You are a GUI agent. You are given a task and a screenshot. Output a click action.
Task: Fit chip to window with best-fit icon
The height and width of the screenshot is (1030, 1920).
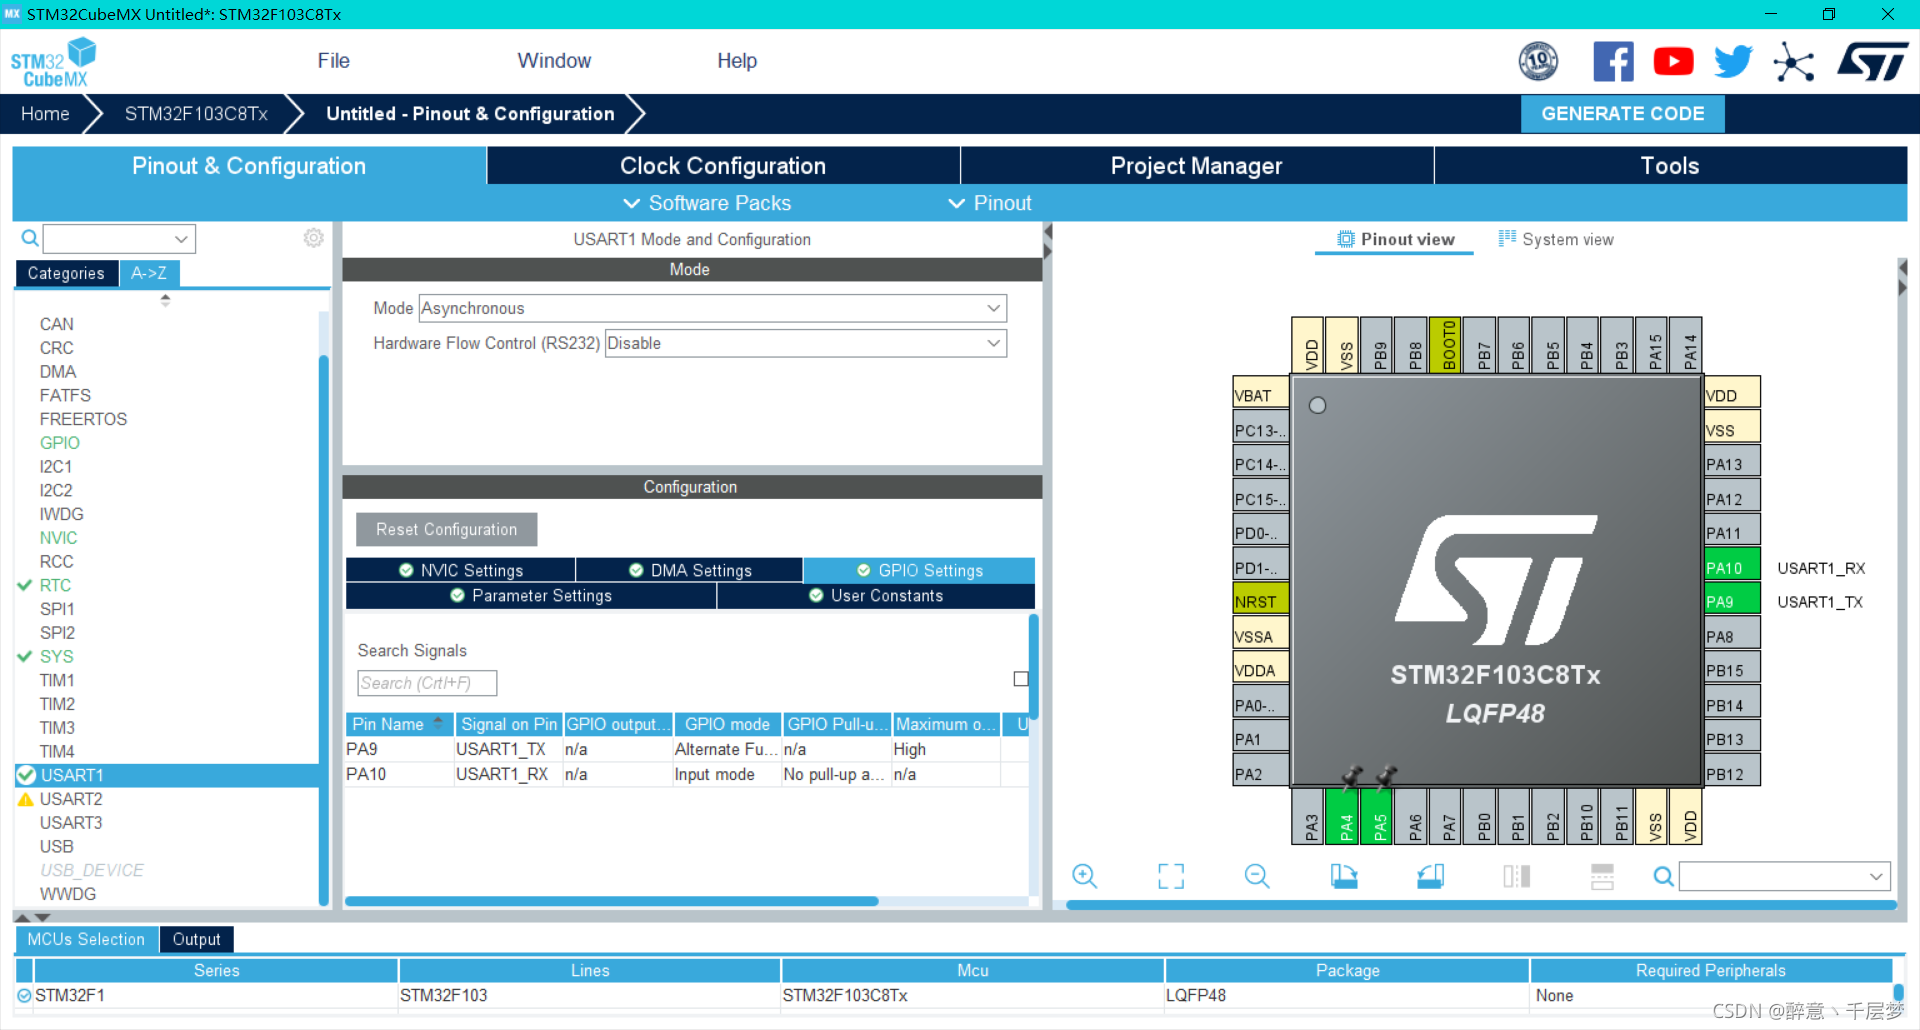1171,877
